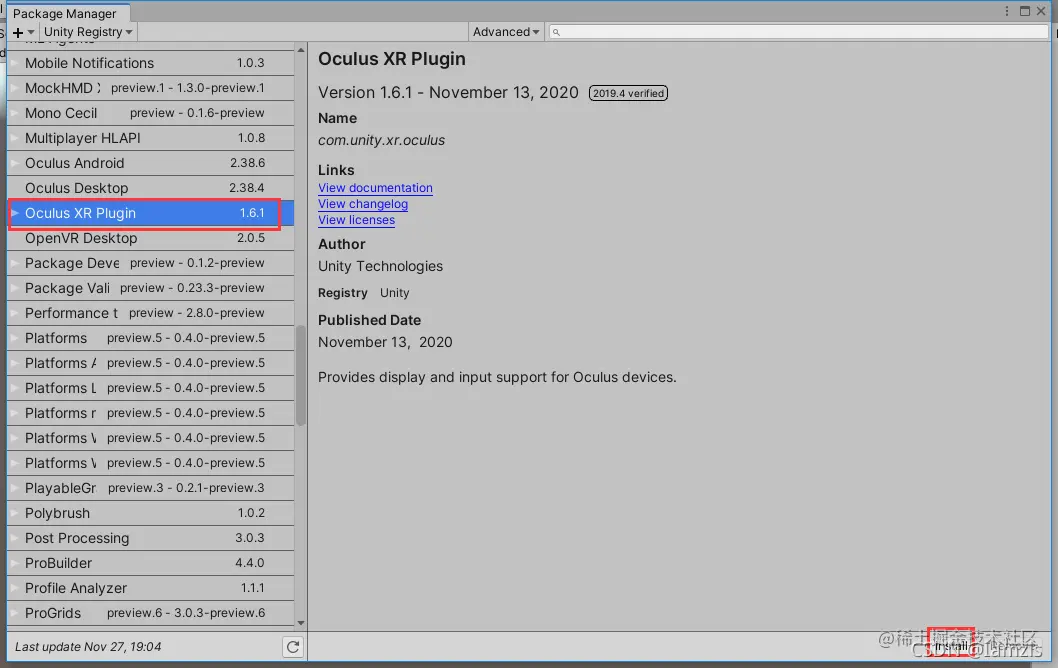Screen dimensions: 1058x668
Task: Expand the Oculus Android row arrow
Action: [15, 163]
